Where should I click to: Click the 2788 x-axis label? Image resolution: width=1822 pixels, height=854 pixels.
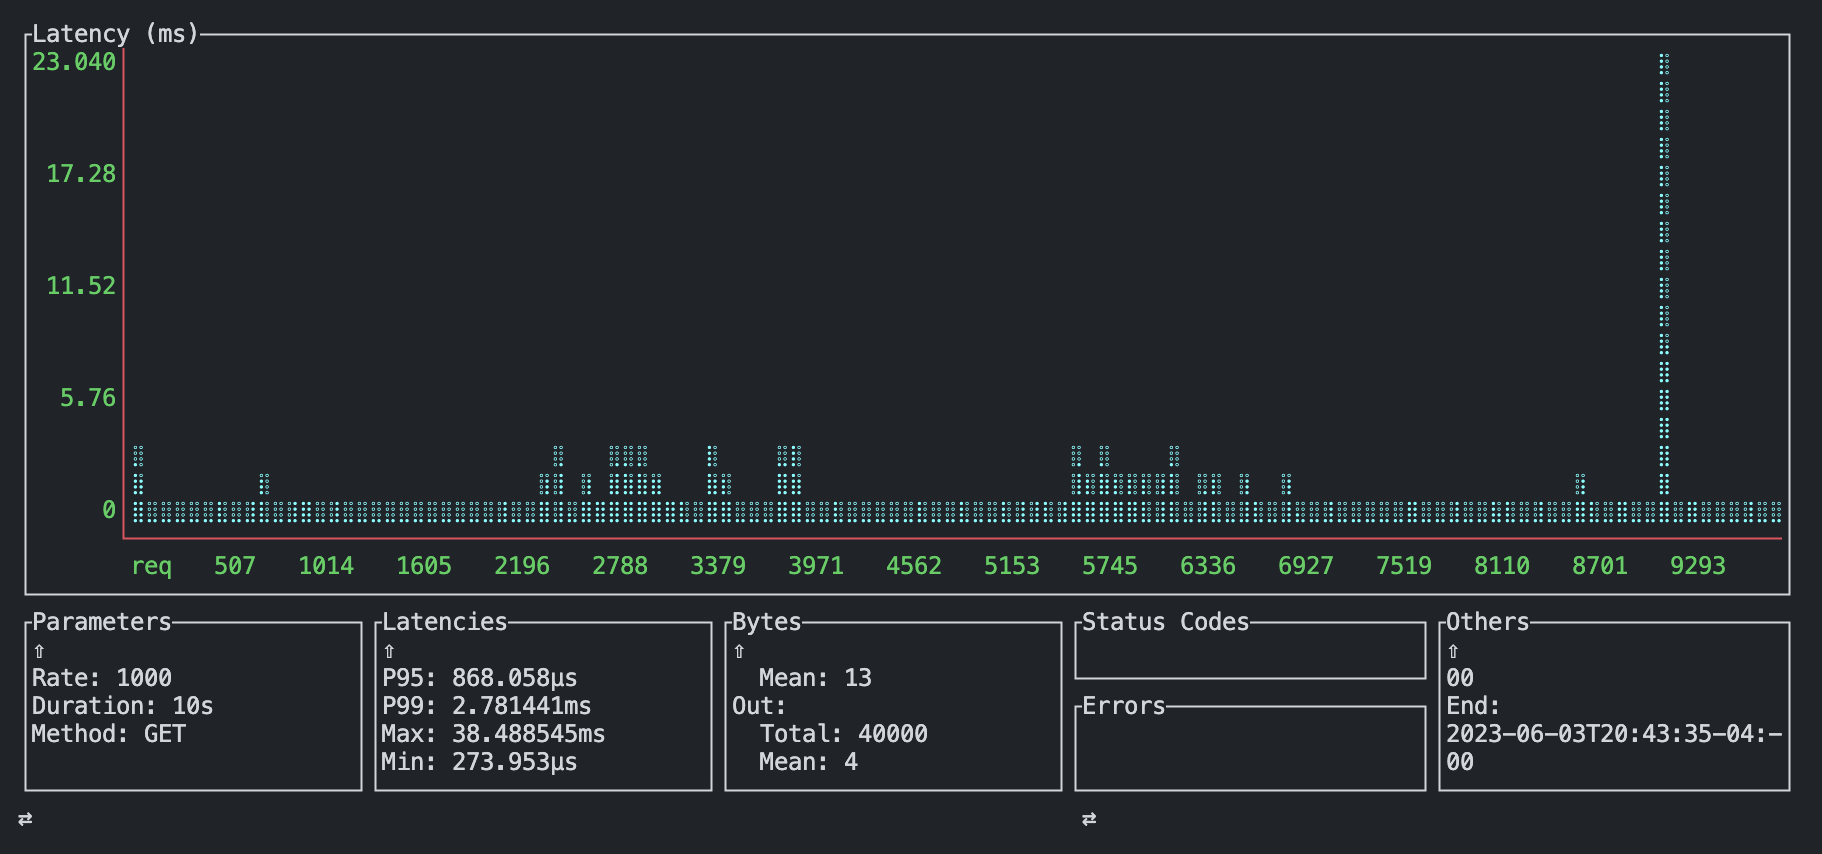620,566
